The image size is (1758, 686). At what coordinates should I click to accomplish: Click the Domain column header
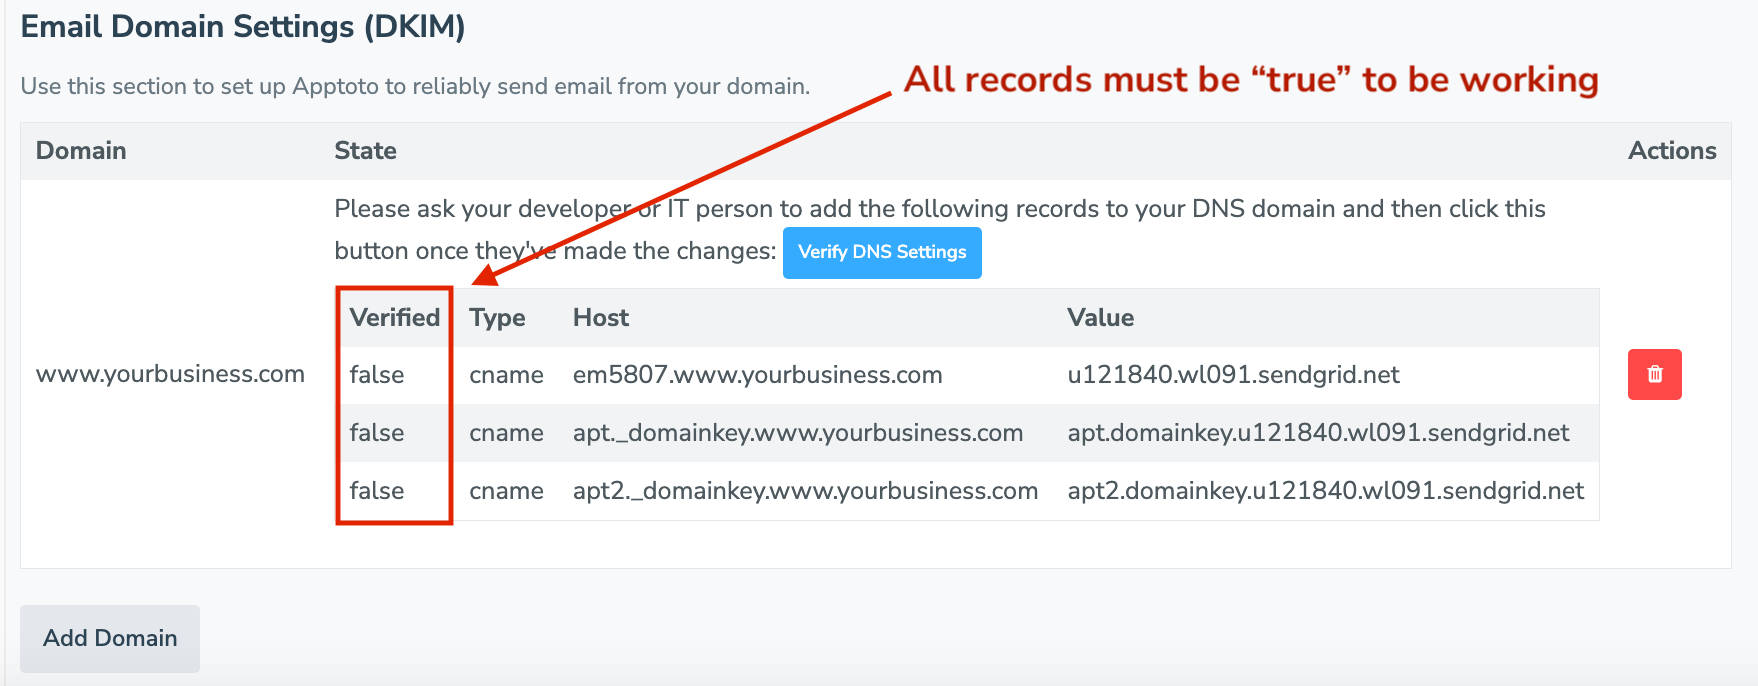coord(81,150)
